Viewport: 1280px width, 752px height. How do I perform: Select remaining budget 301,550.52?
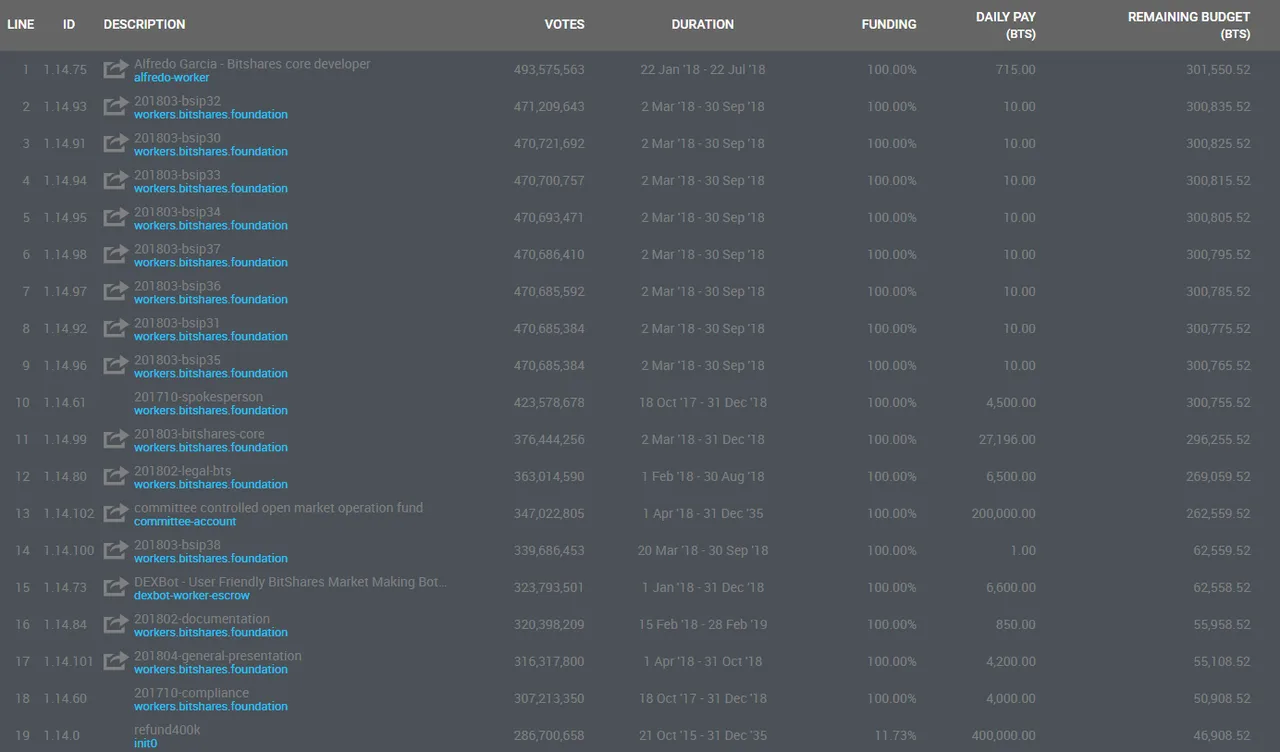1219,70
